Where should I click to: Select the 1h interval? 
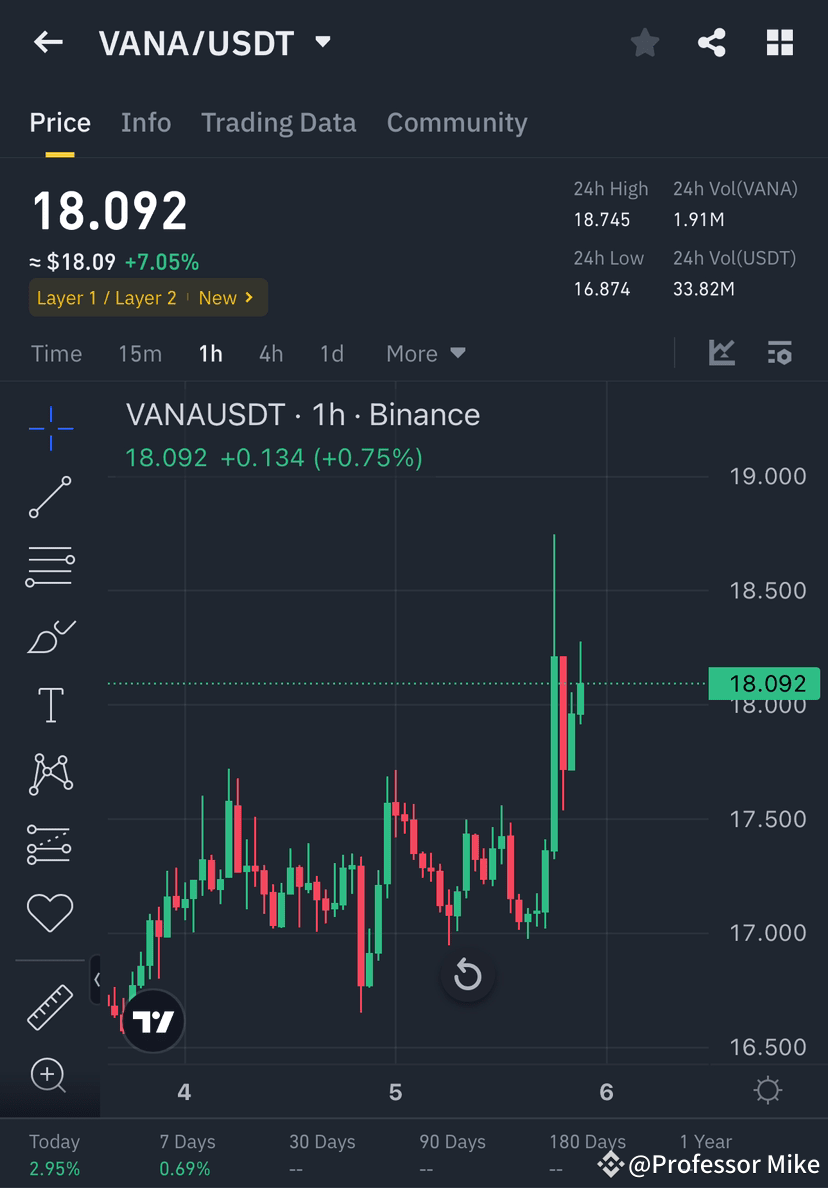click(211, 354)
